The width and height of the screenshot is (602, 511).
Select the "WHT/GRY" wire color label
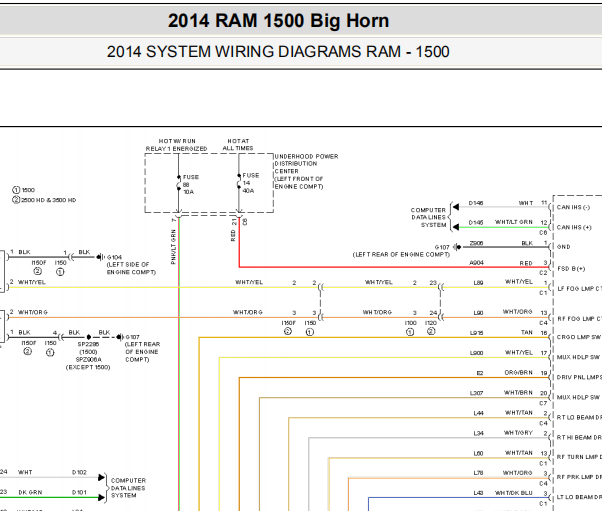point(518,433)
